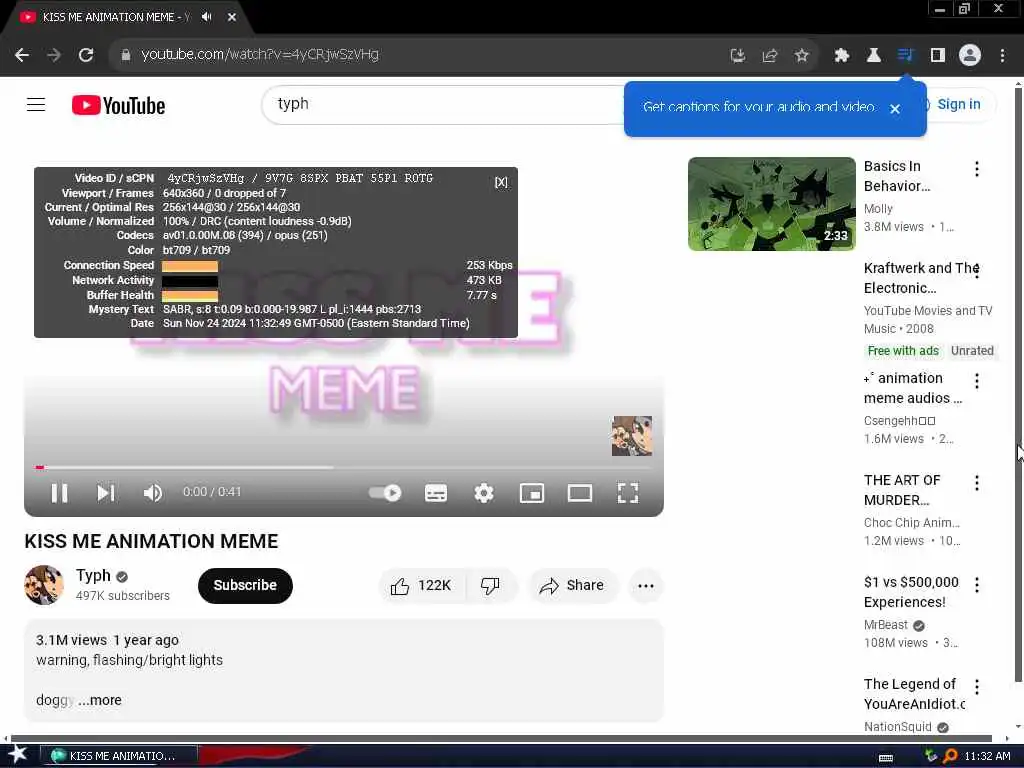Open THE ART OF MURDER video
1024x768 pixels.
click(x=902, y=490)
